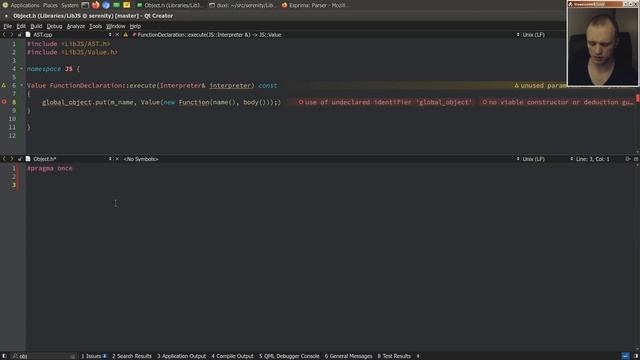
Task: Click the interpreter parameter on line 6
Action: [x=230, y=86]
